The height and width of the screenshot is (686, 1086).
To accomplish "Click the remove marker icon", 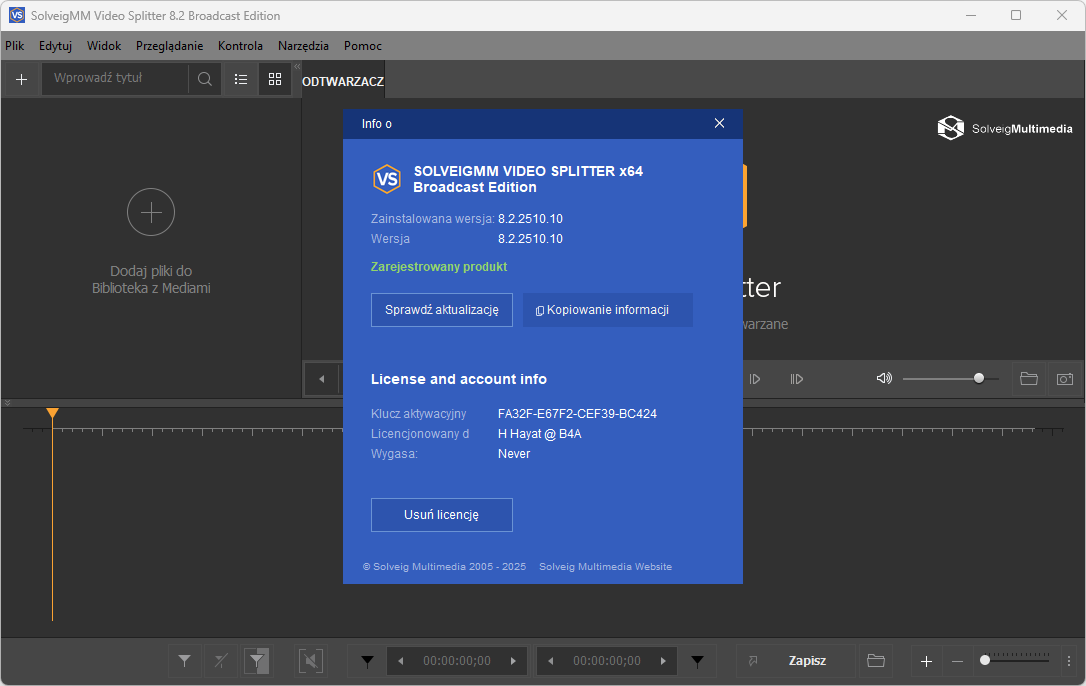I will point(220,661).
